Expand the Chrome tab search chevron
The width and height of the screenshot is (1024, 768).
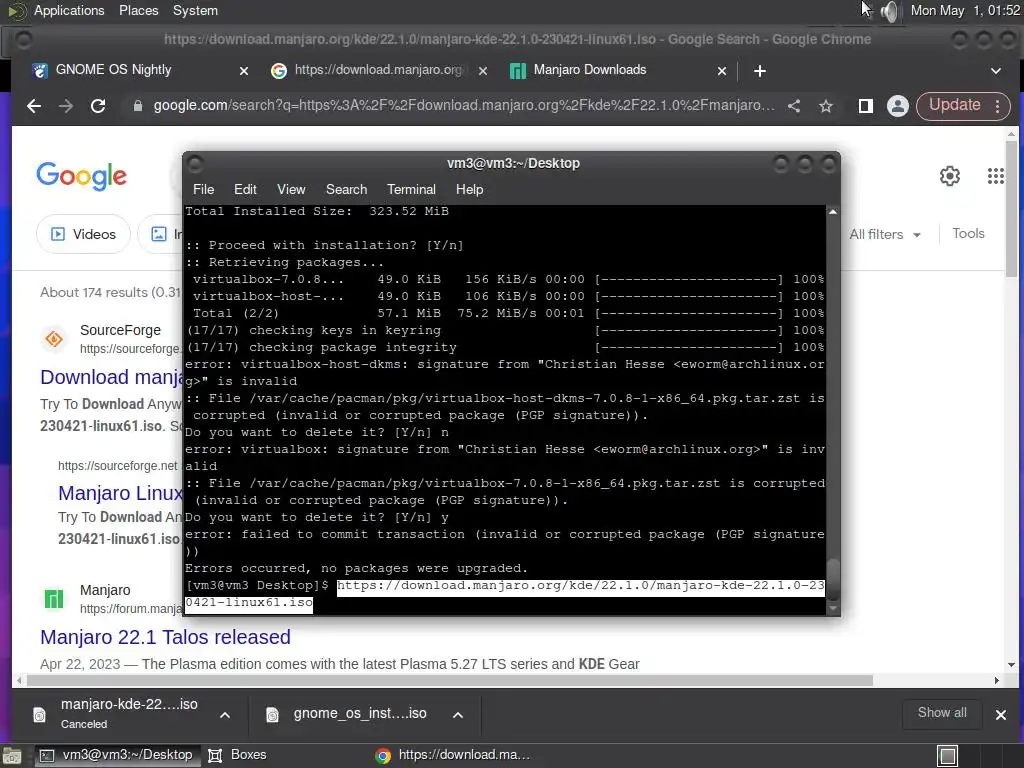pos(996,71)
